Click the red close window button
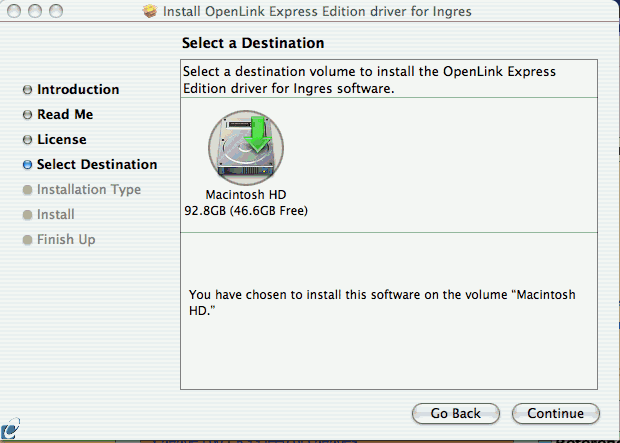The image size is (620, 443). coord(14,11)
